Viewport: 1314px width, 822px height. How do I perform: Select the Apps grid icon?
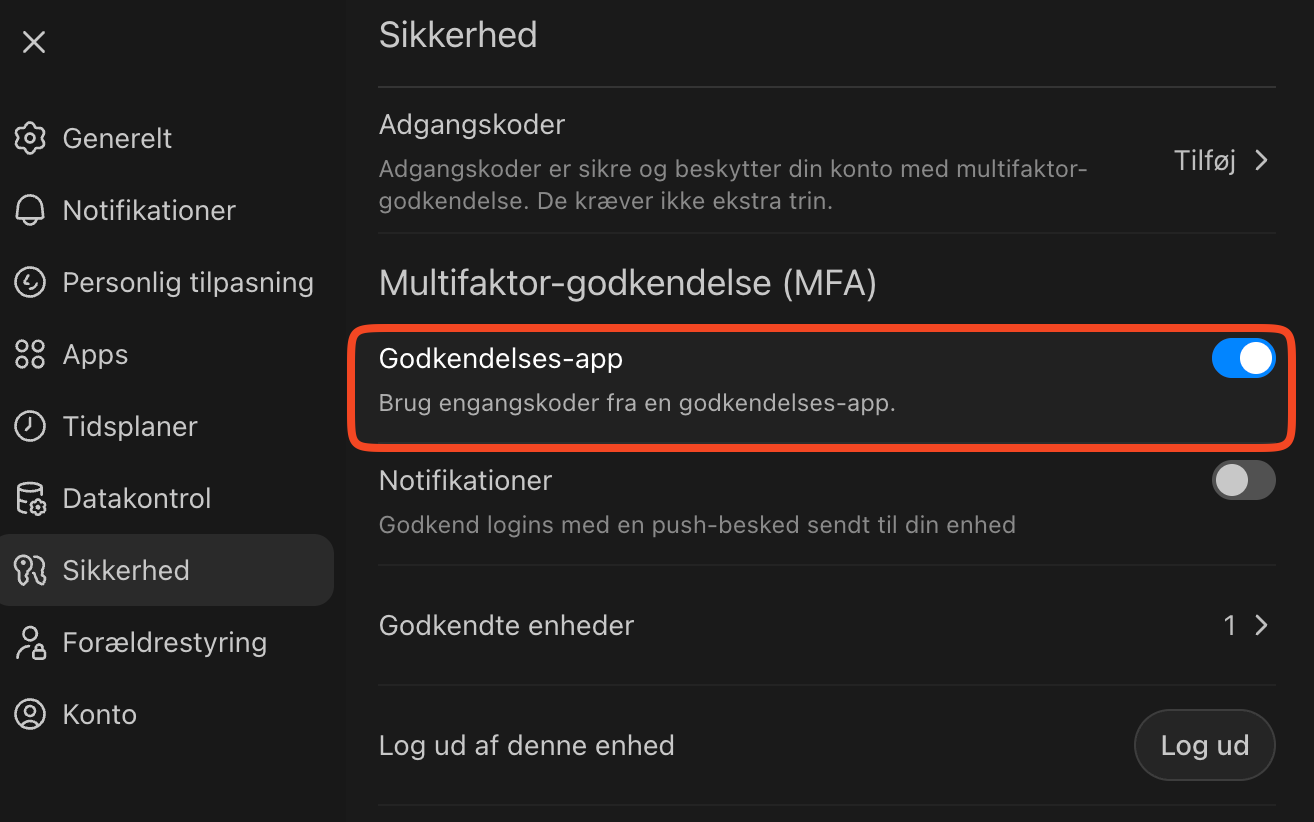(30, 354)
